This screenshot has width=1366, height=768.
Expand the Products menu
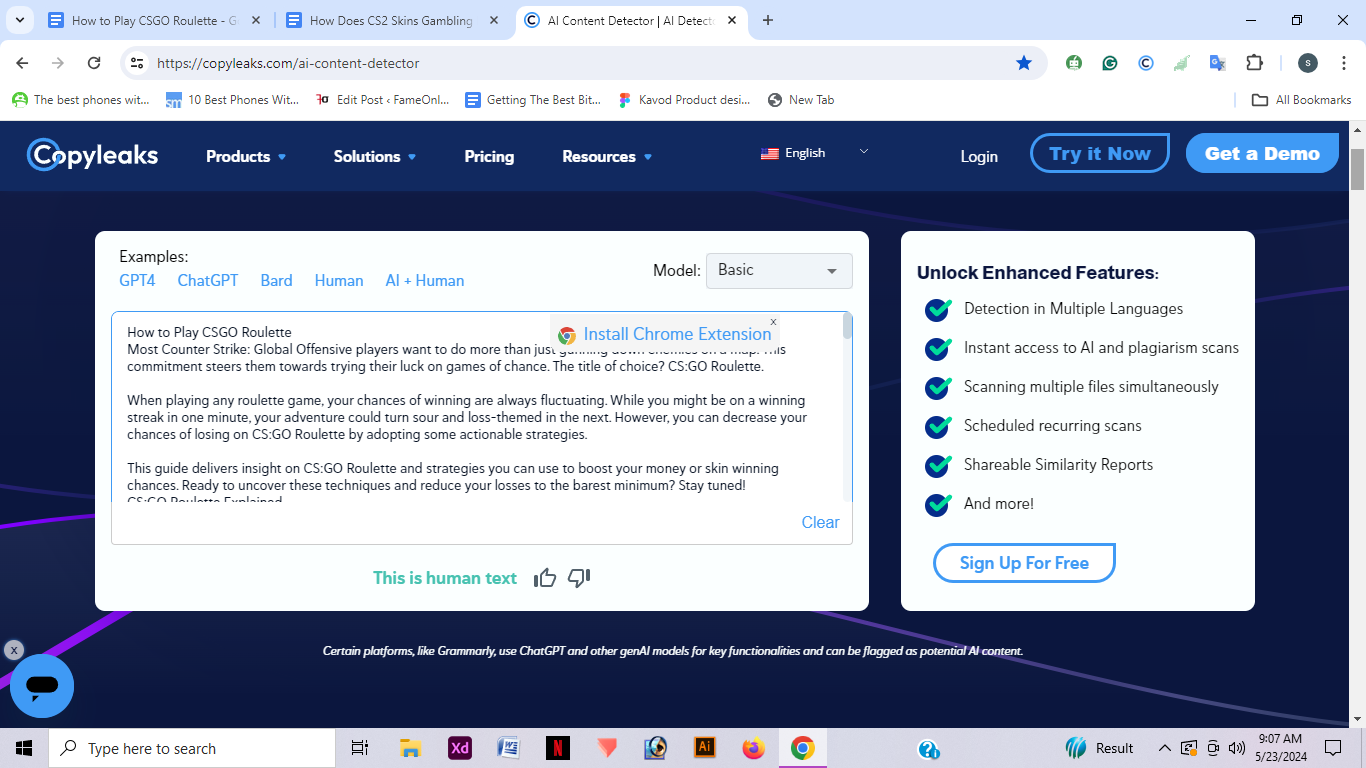[246, 156]
